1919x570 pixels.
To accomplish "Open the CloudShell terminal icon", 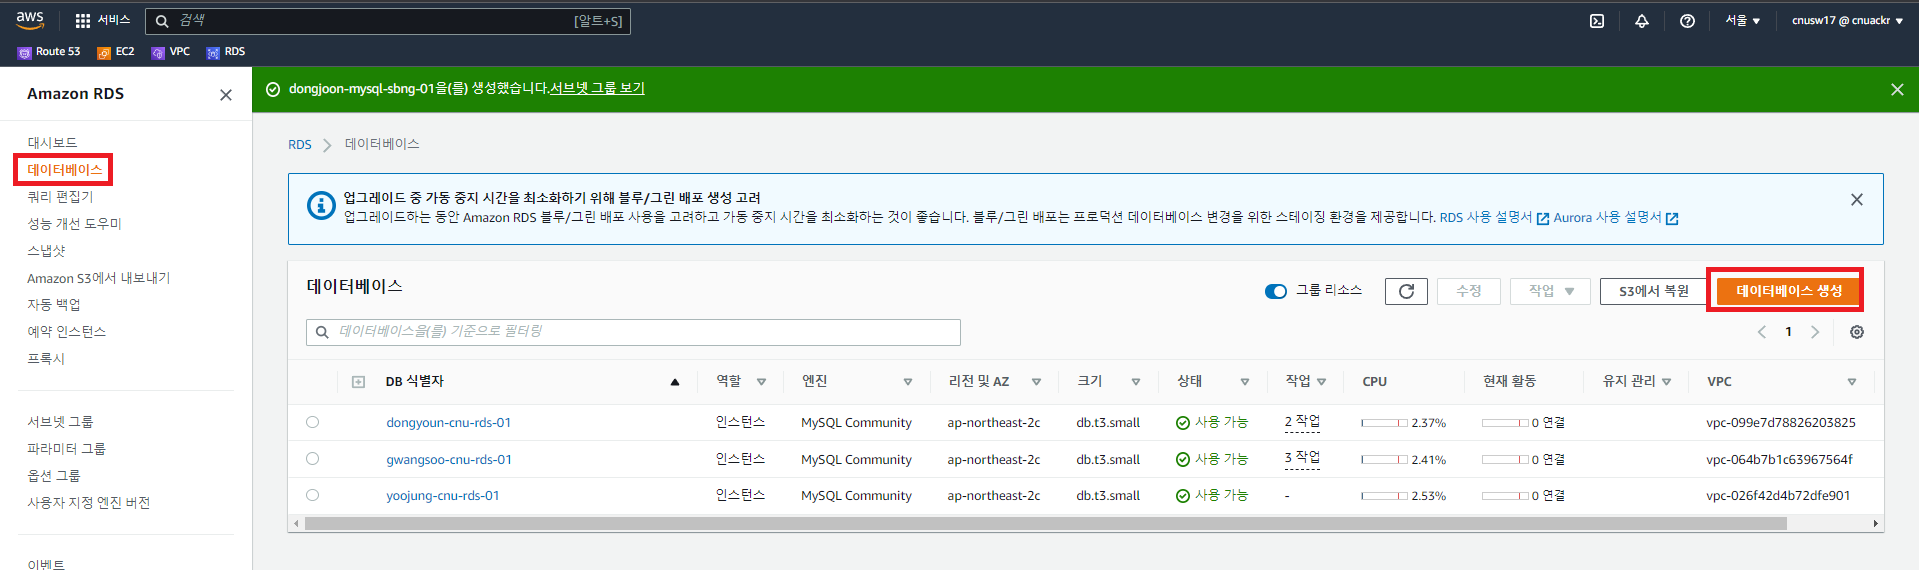I will [1597, 21].
